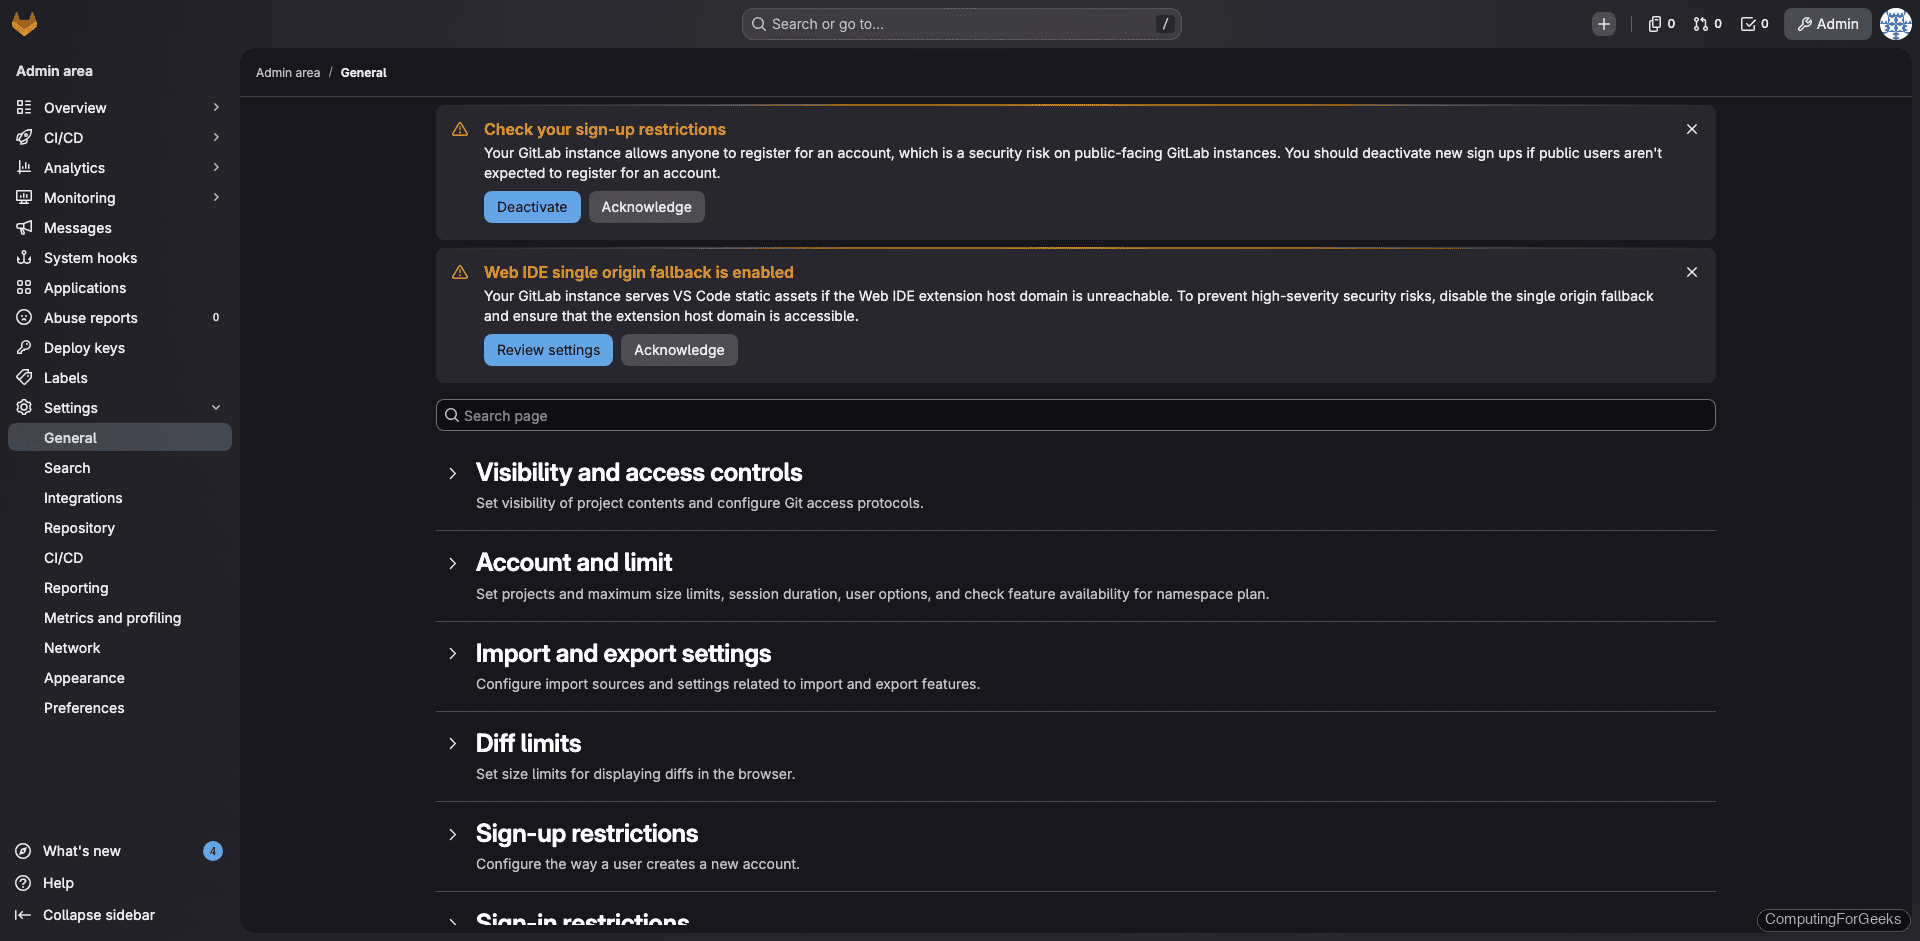Collapse the Settings group in the sidebar
1920x941 pixels.
click(216, 407)
